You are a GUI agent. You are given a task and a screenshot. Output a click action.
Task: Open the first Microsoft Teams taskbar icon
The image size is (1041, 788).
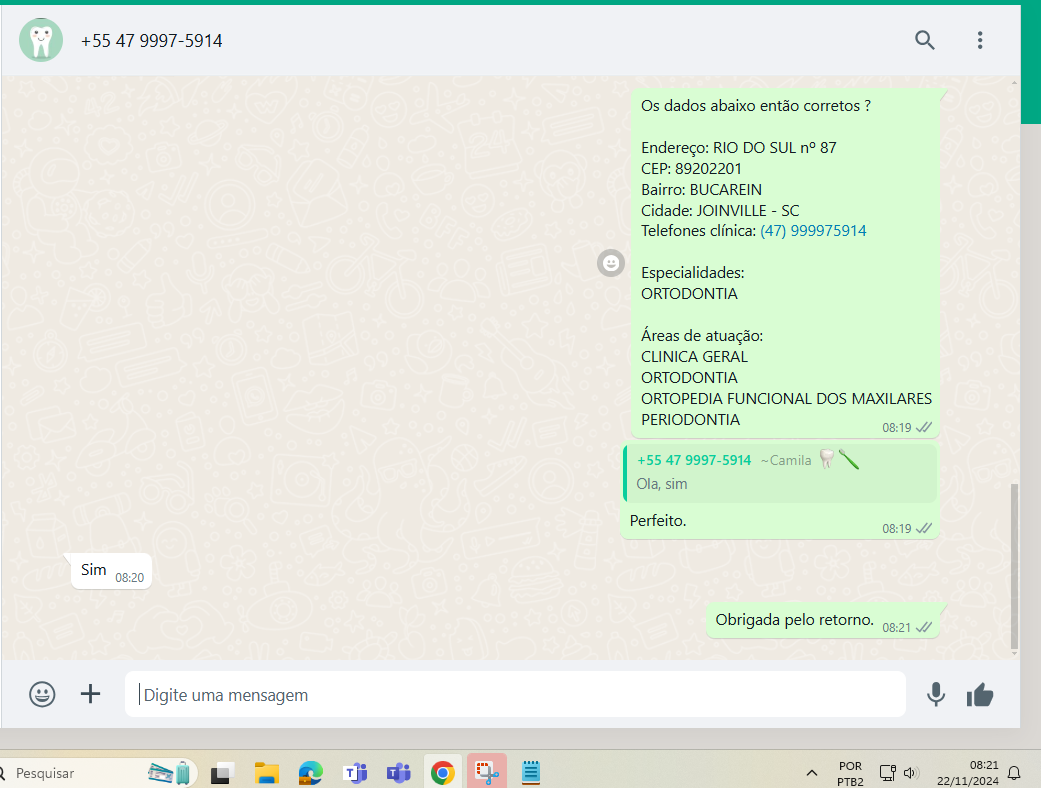355,773
